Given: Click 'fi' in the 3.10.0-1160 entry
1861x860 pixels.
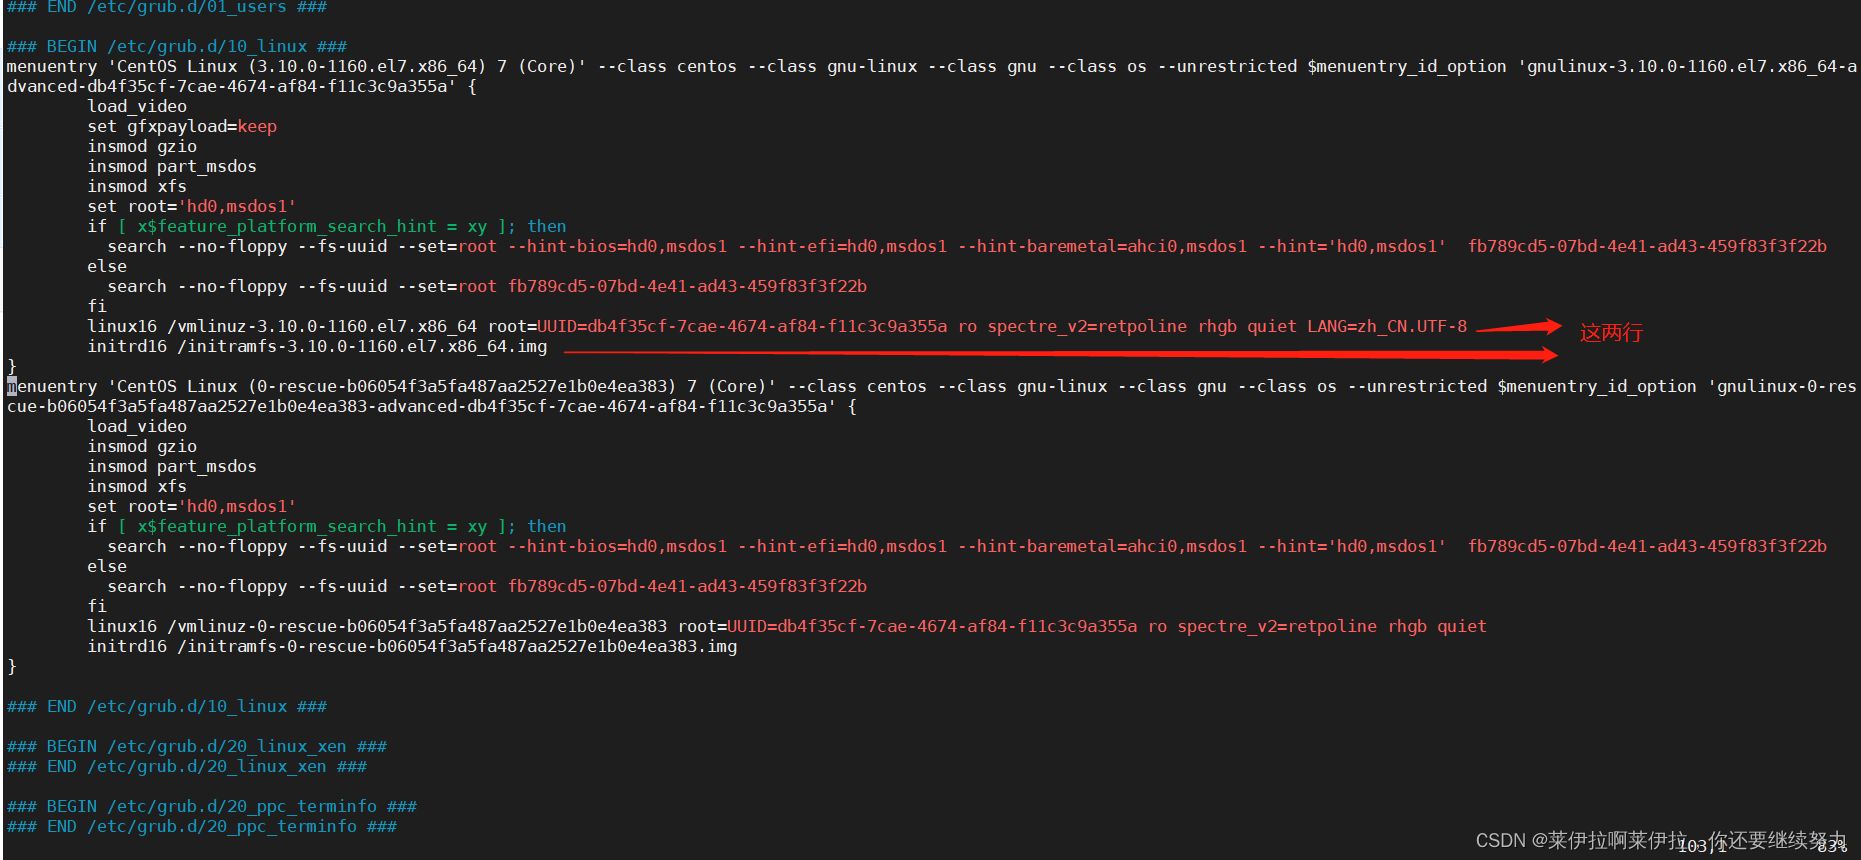Looking at the screenshot, I should point(97,306).
